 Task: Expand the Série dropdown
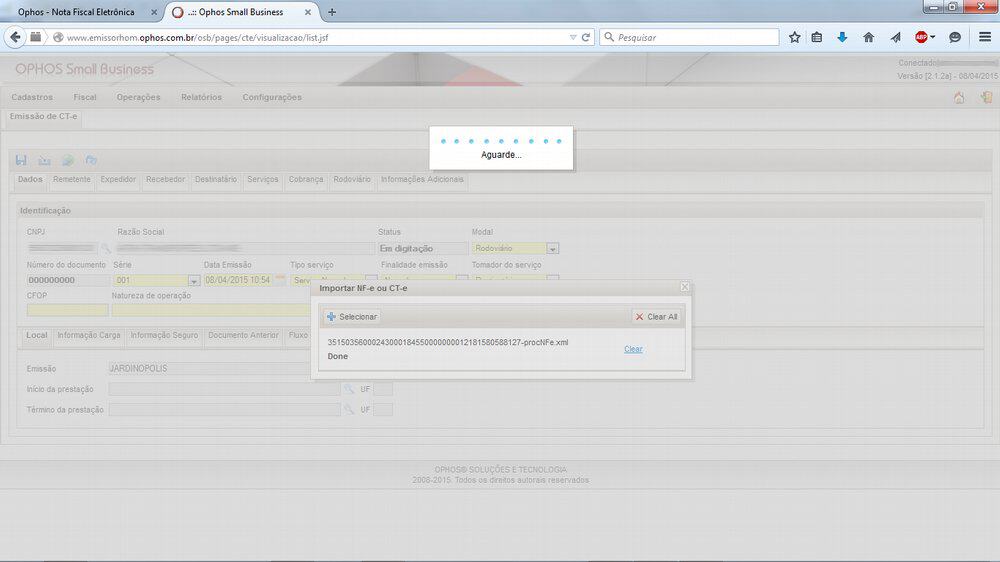point(194,281)
